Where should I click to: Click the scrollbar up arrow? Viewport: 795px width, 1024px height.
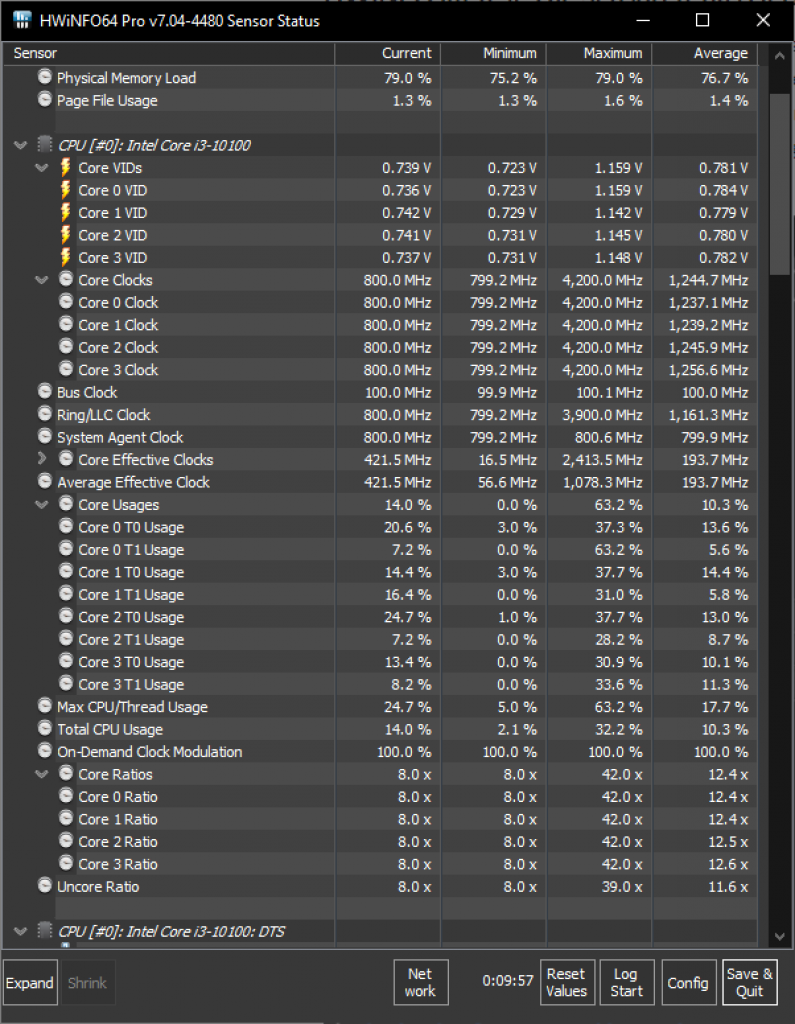click(x=779, y=56)
